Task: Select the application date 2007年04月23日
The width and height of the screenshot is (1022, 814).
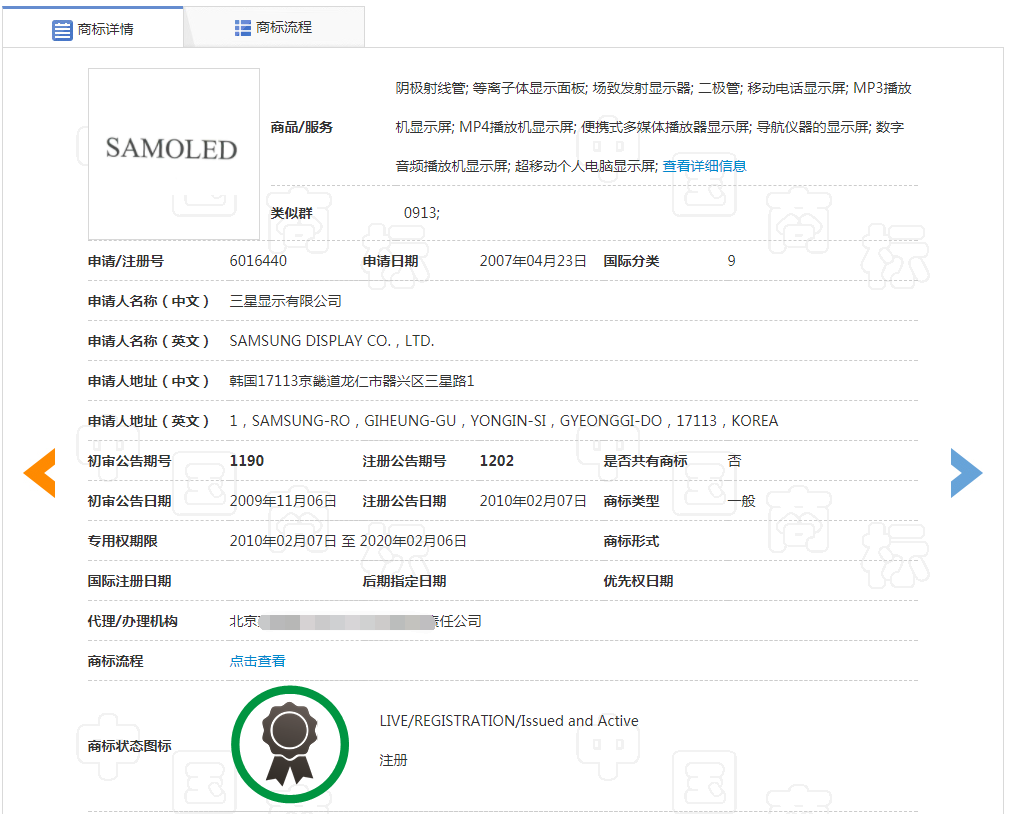Action: [533, 261]
